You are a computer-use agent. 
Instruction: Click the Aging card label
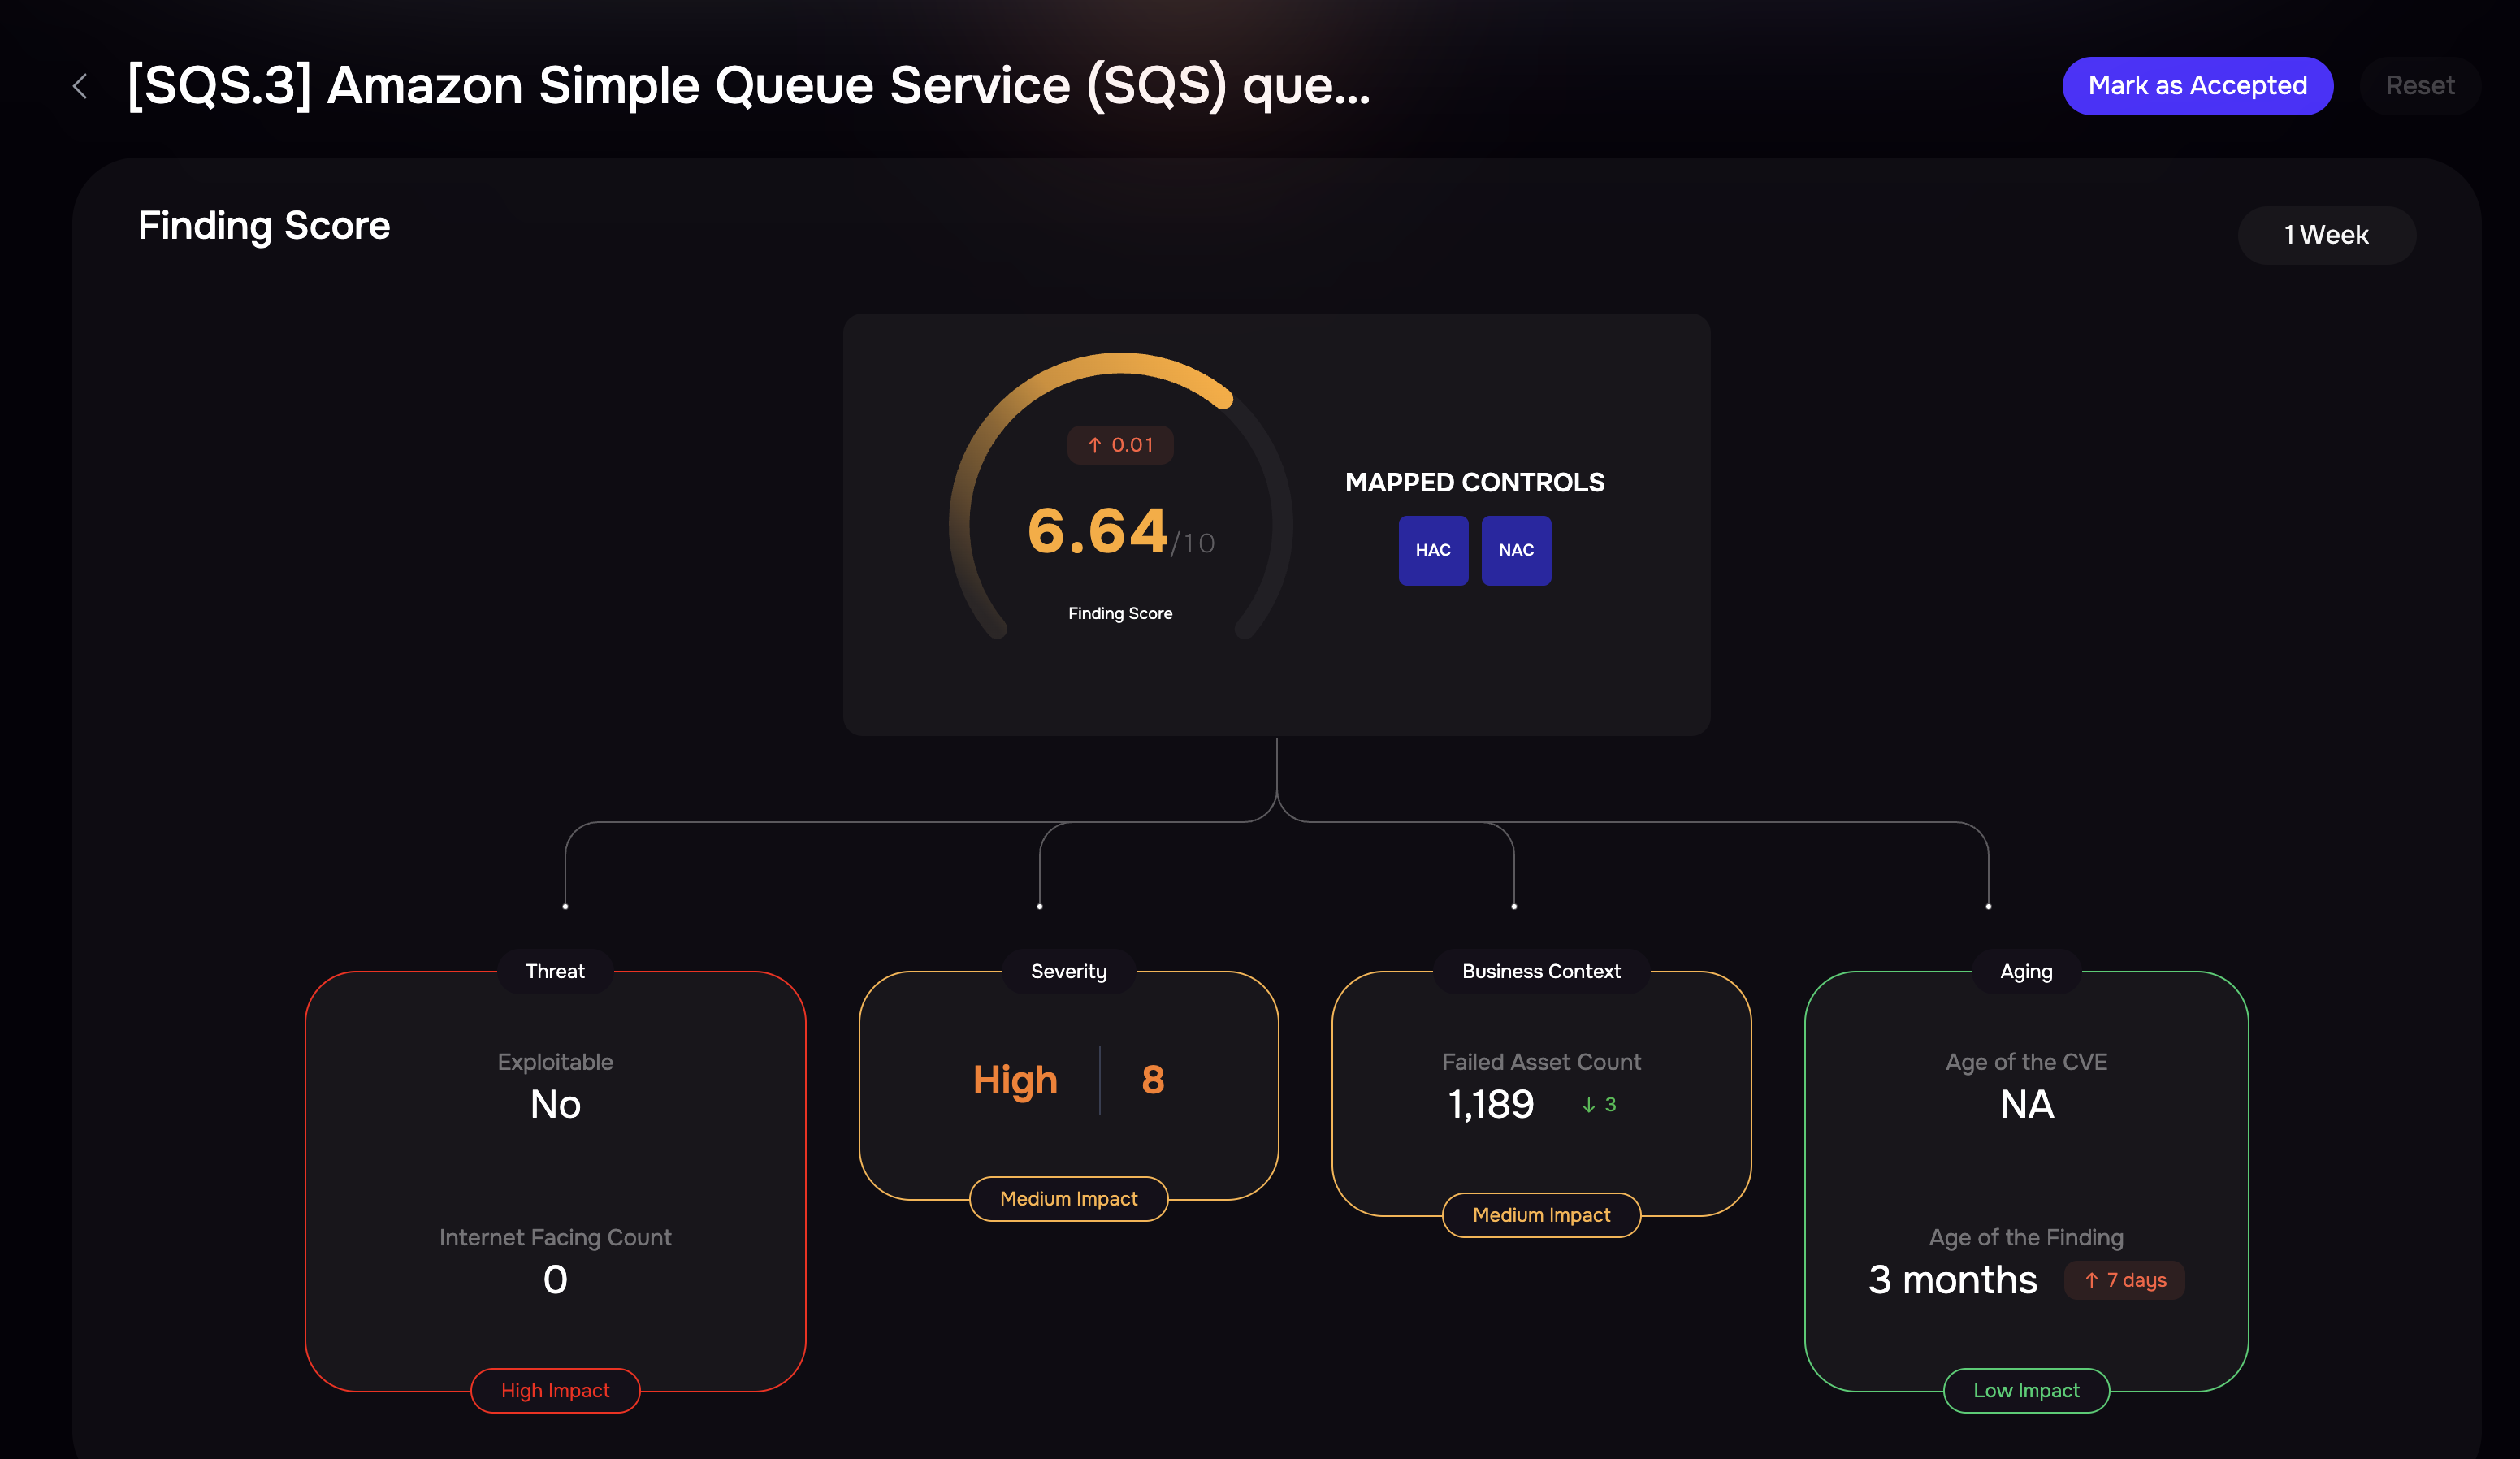[x=2026, y=971]
